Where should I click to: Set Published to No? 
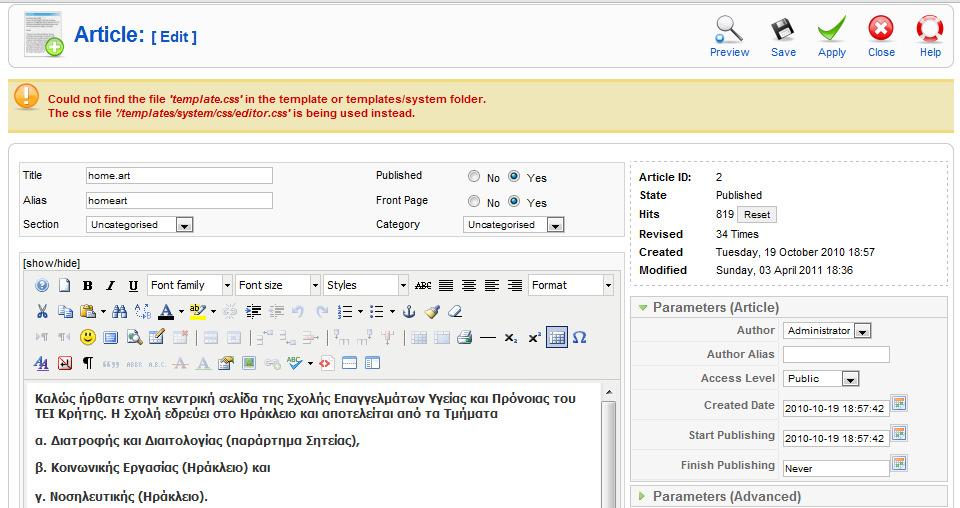tap(474, 176)
